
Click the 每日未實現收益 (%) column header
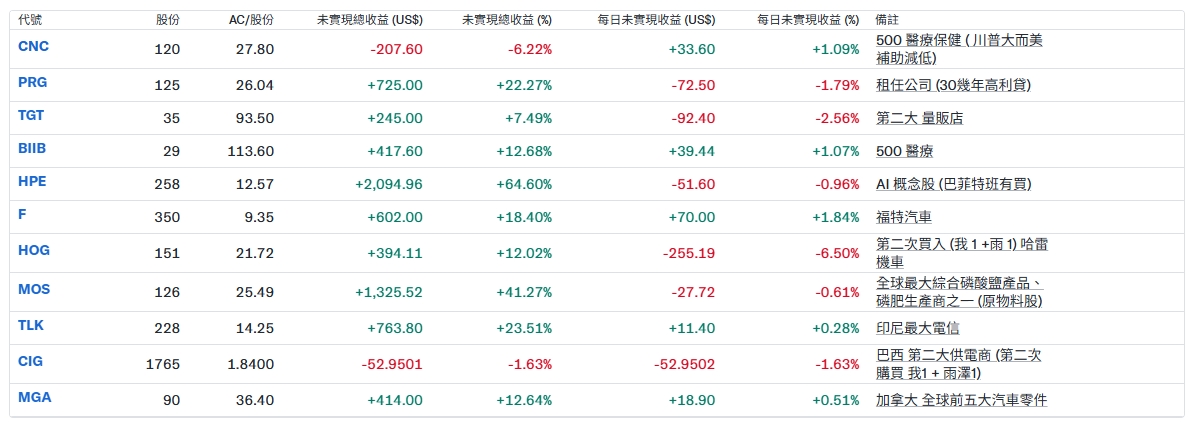(x=808, y=19)
